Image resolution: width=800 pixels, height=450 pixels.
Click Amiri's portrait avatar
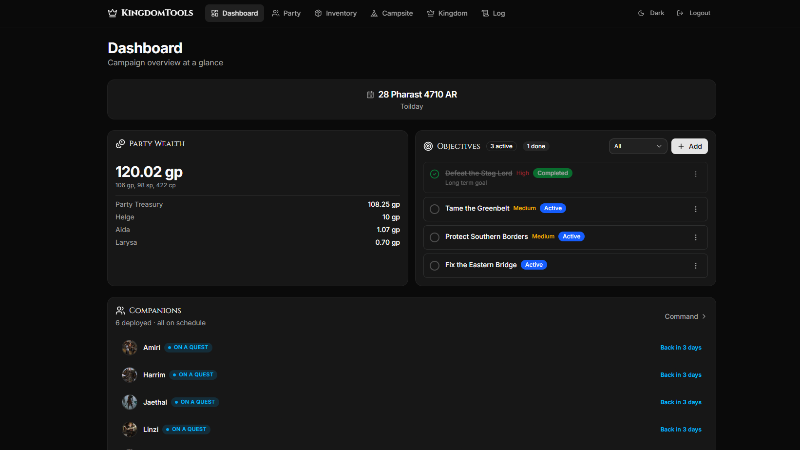[130, 347]
